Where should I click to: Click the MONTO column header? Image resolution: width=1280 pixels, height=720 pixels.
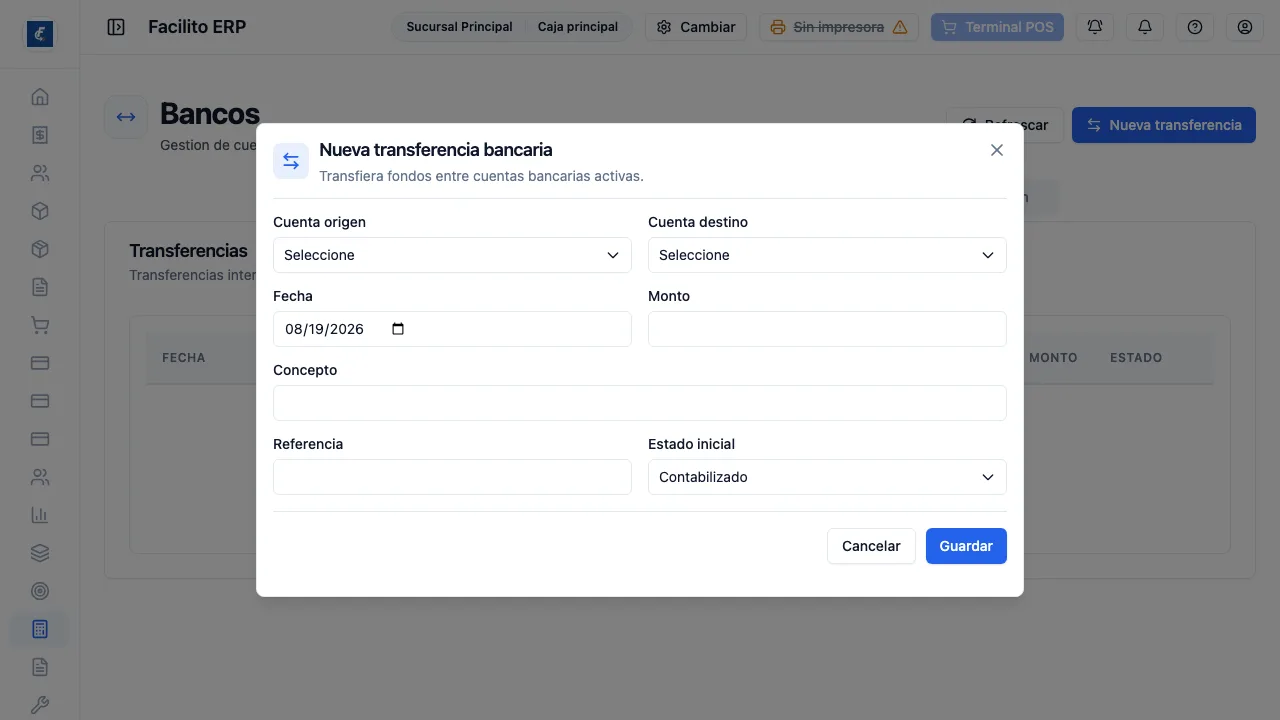point(1053,358)
